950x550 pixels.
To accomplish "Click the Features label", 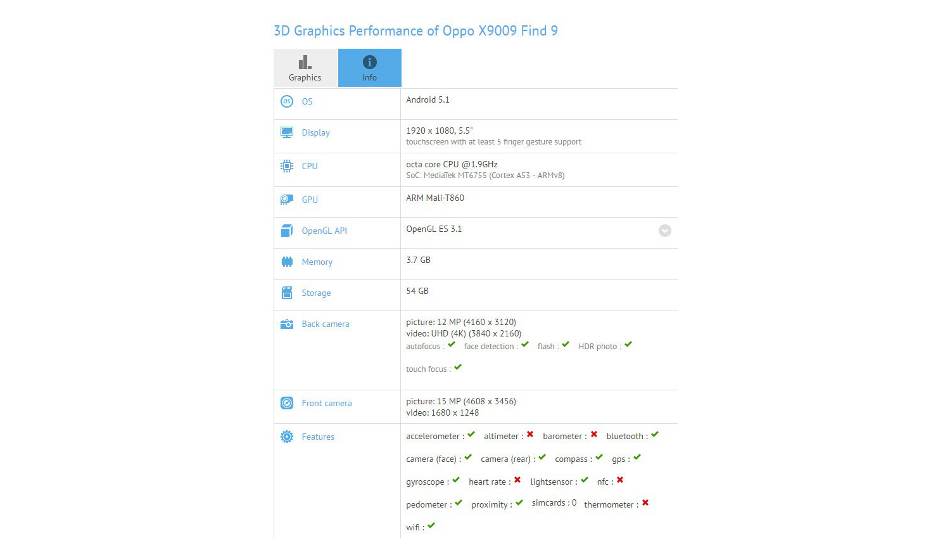I will 318,436.
